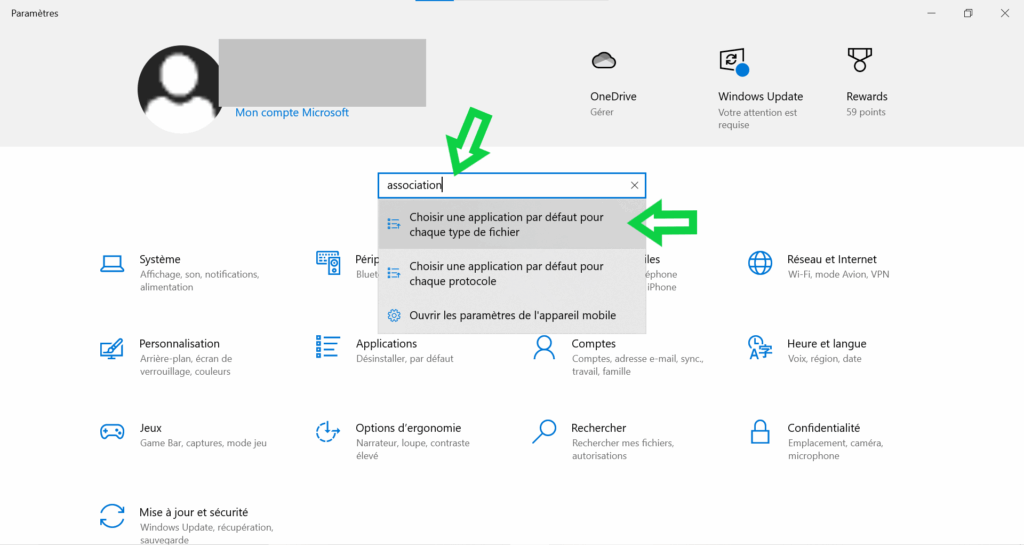The height and width of the screenshot is (545, 1024).
Task: Open Mise à jour et sécurité icon
Action: tap(111, 516)
